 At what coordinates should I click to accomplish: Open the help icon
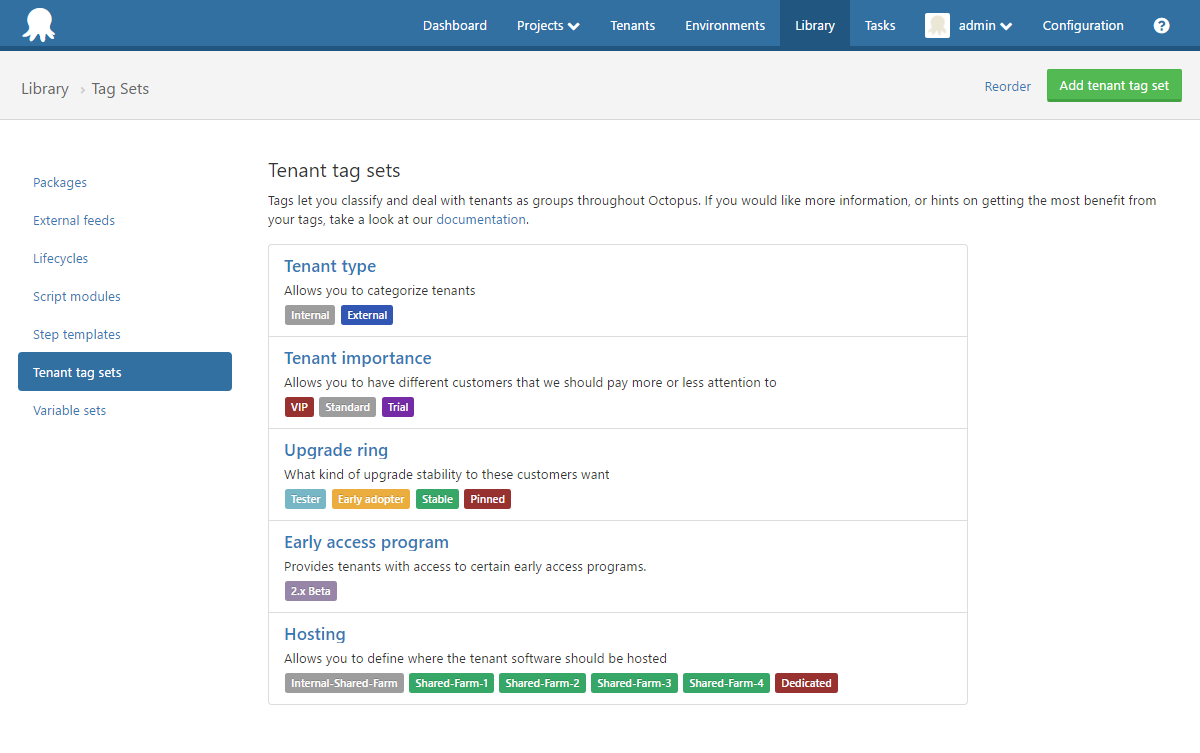click(x=1161, y=25)
